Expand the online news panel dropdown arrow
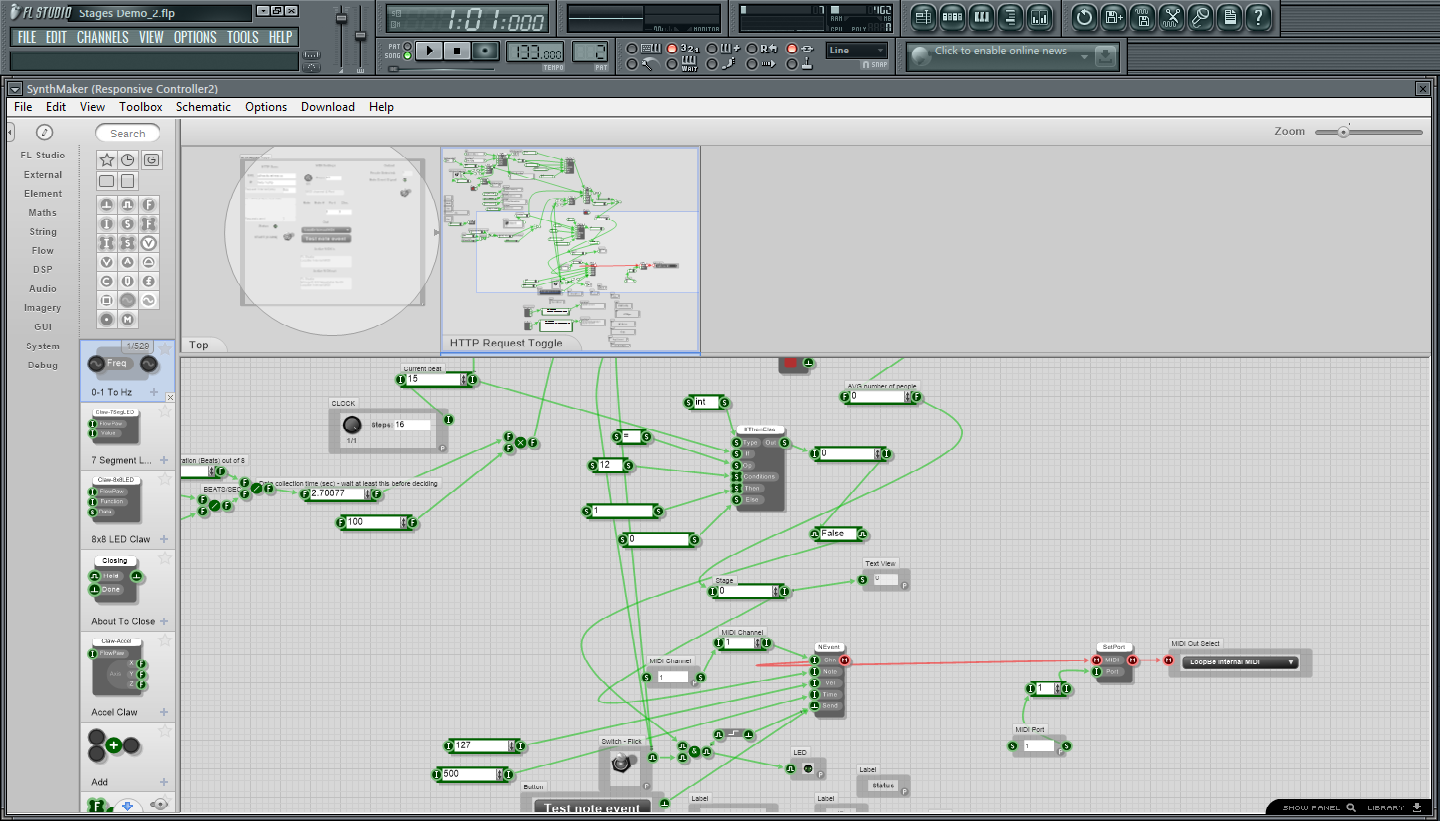Image resolution: width=1440 pixels, height=821 pixels. click(x=1085, y=57)
